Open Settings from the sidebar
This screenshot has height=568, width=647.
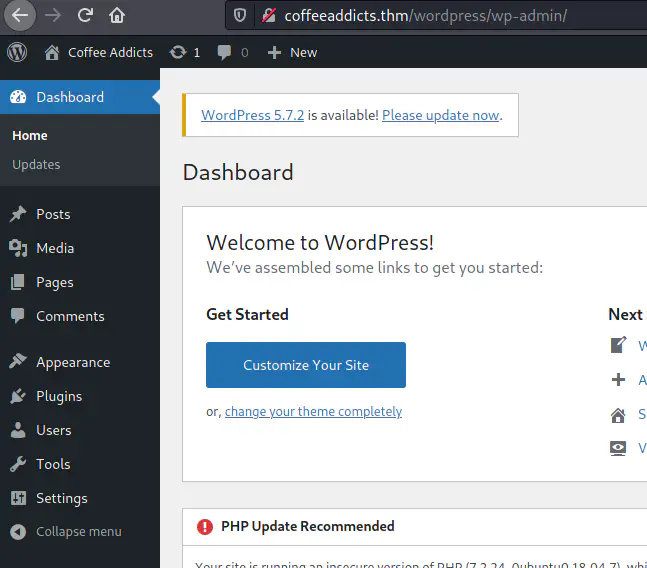[61, 498]
